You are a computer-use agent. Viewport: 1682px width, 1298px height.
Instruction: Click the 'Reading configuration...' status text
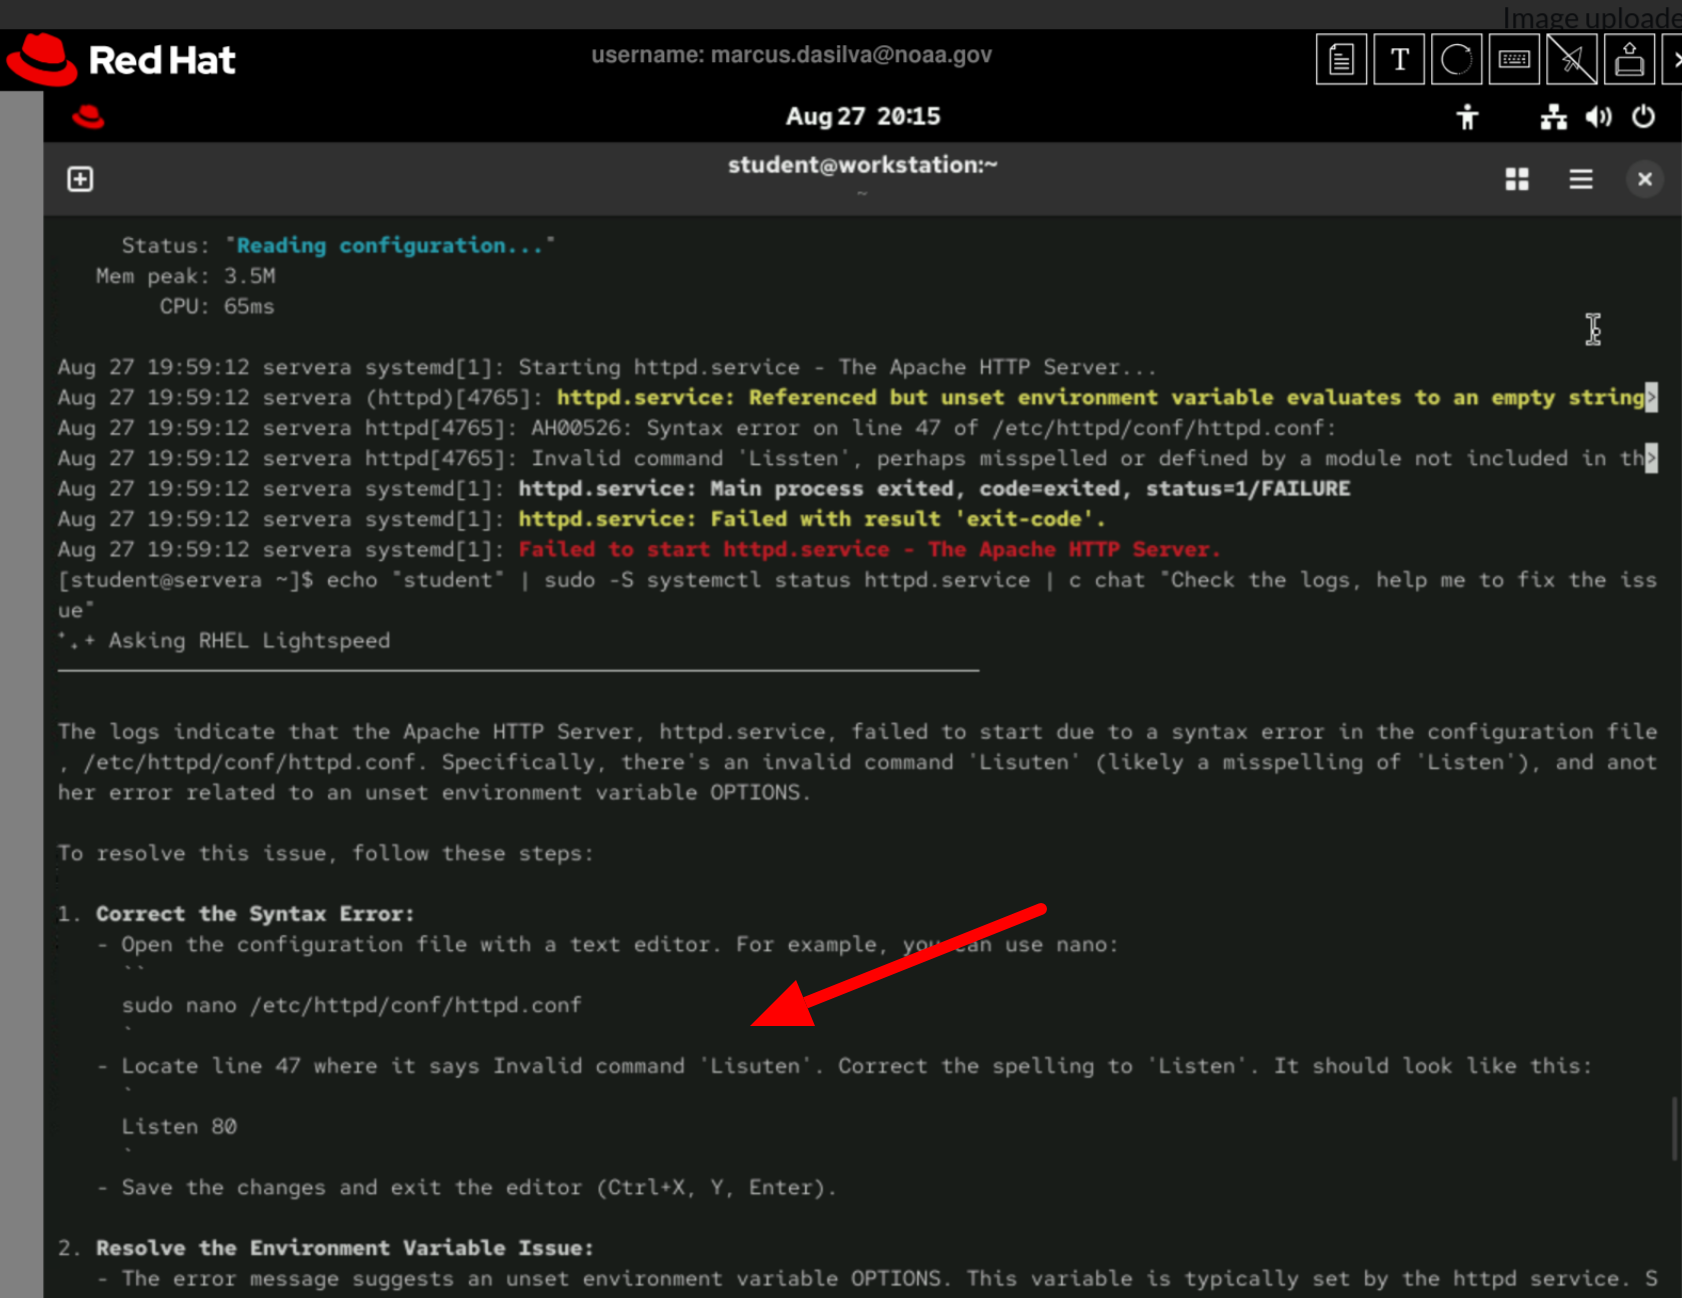coord(389,246)
